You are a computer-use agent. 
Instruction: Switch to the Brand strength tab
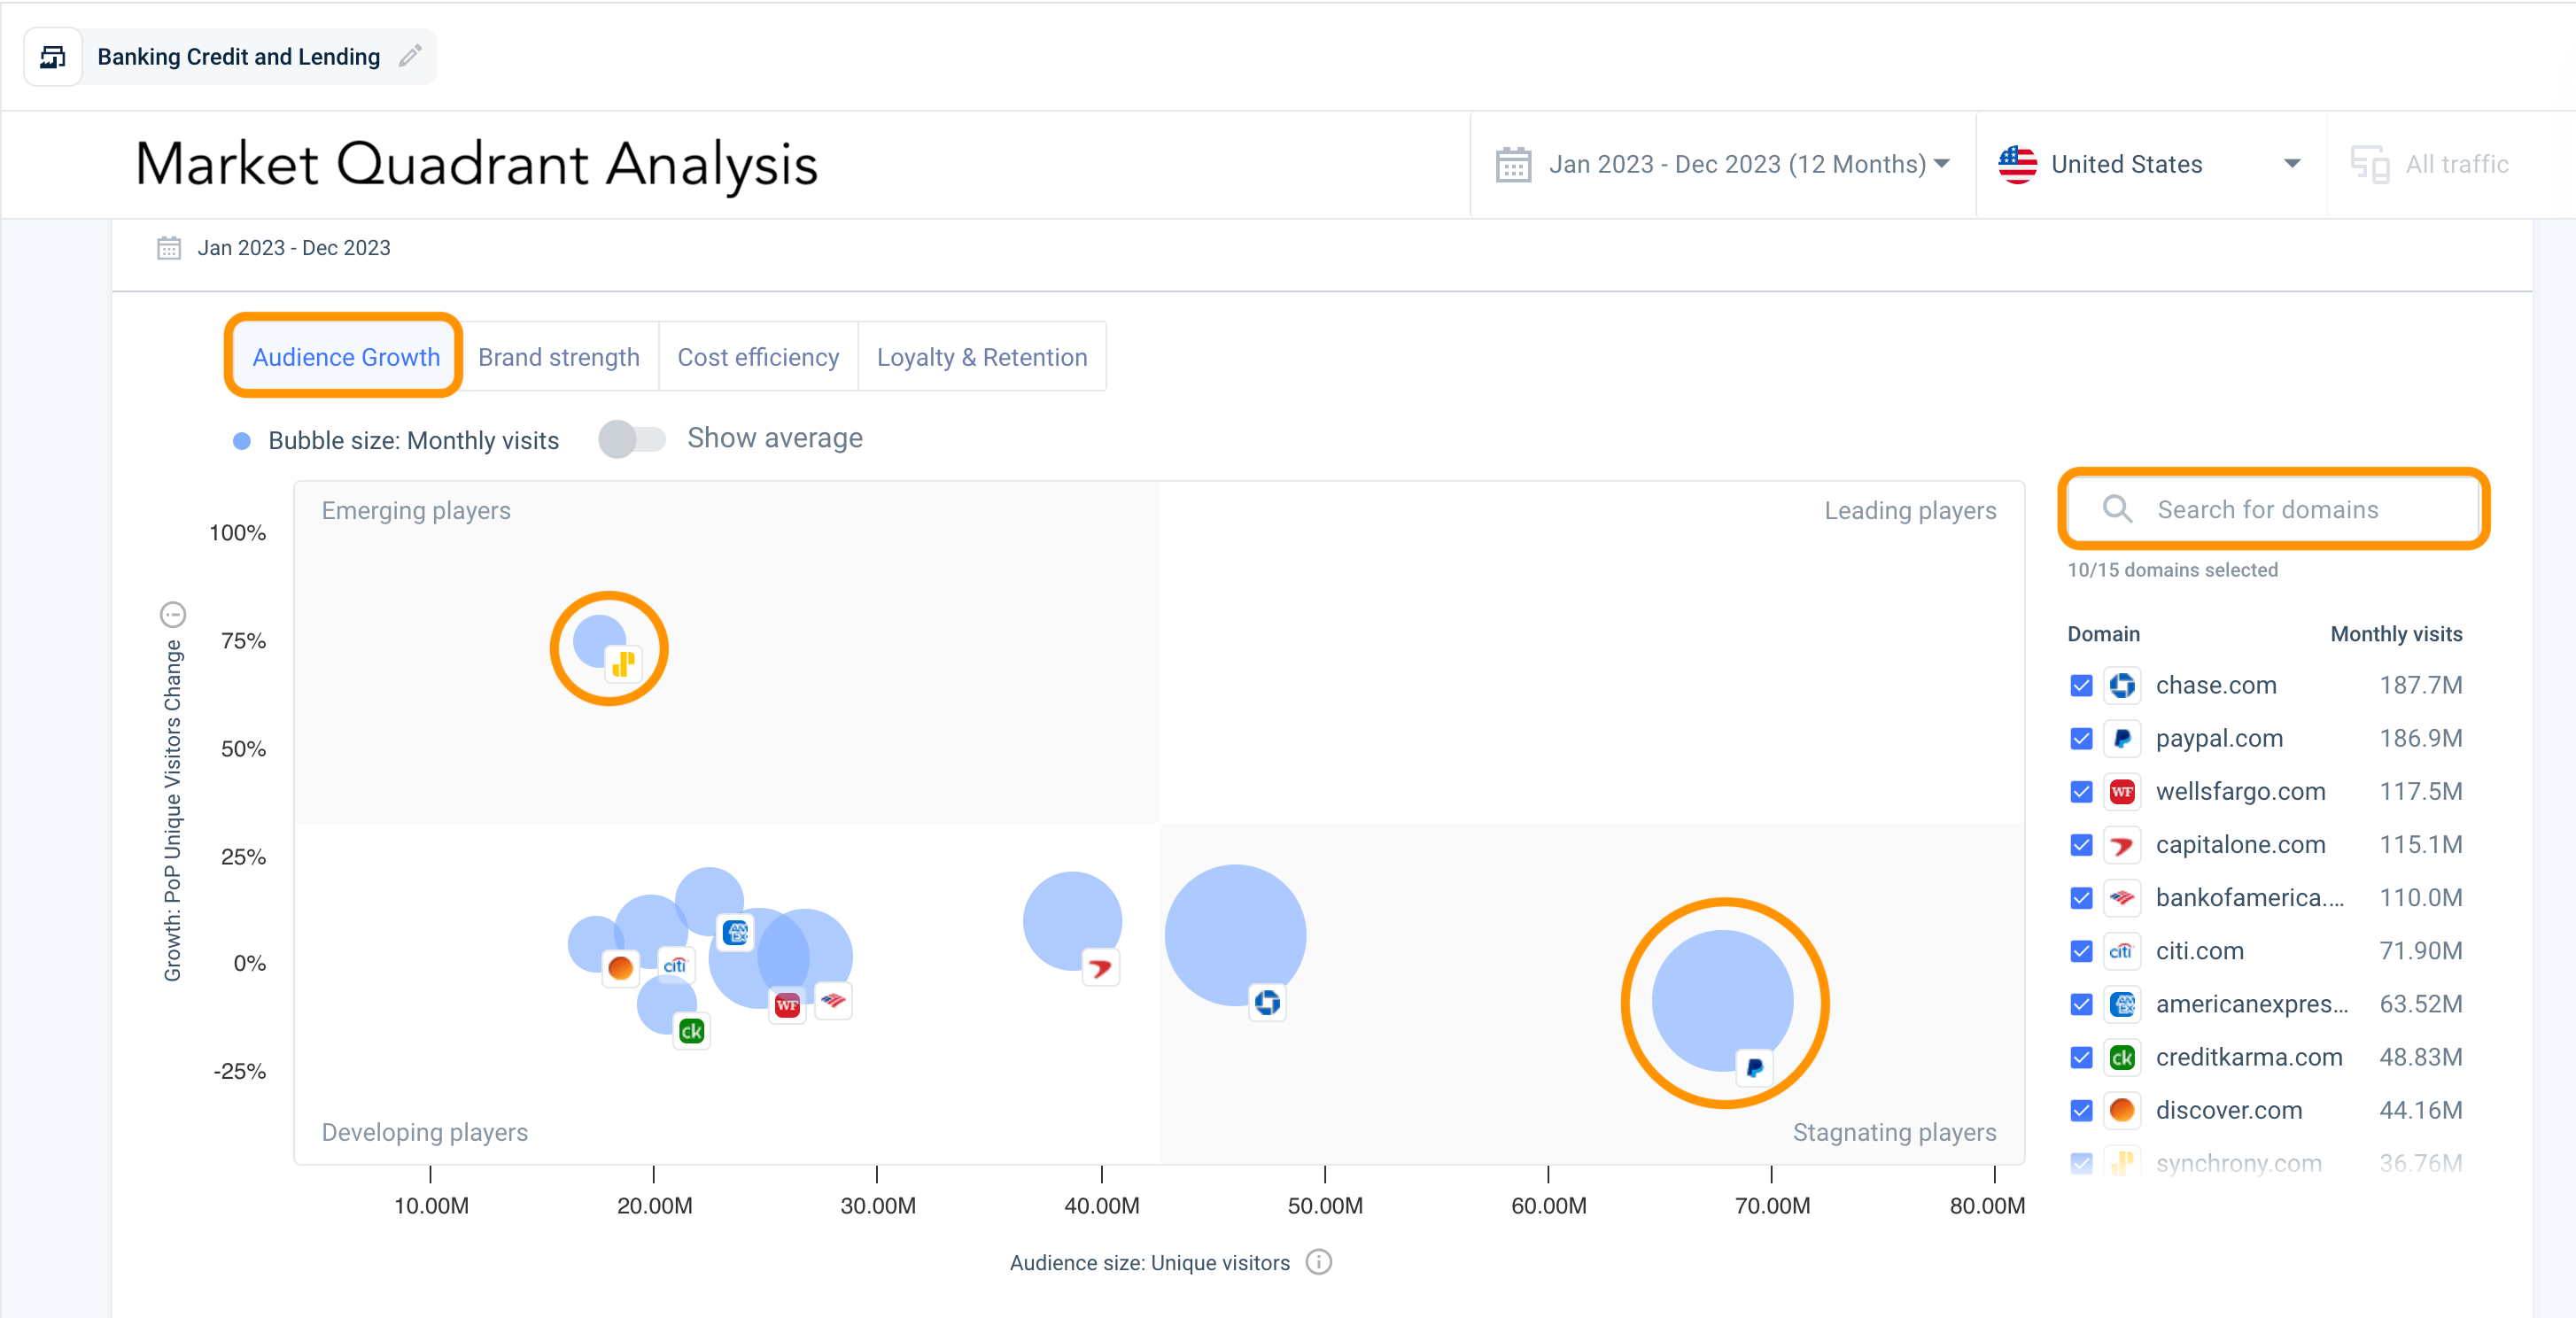click(559, 356)
